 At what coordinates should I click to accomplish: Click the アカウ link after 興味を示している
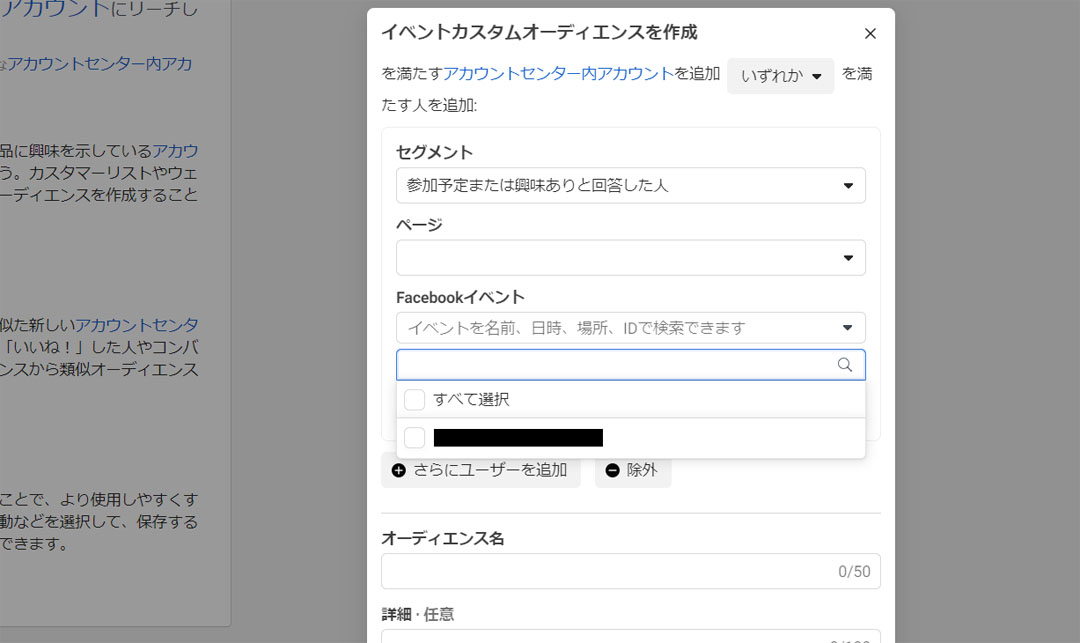pyautogui.click(x=175, y=151)
